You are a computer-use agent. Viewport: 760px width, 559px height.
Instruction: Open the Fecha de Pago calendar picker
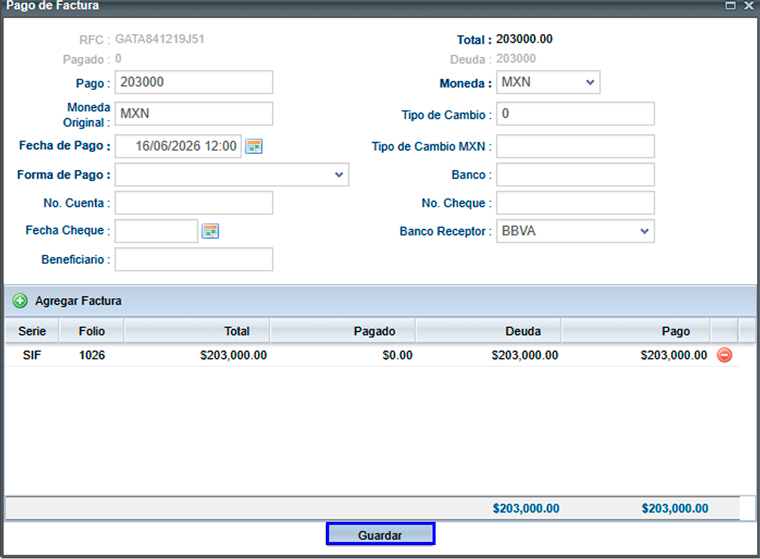click(x=254, y=146)
